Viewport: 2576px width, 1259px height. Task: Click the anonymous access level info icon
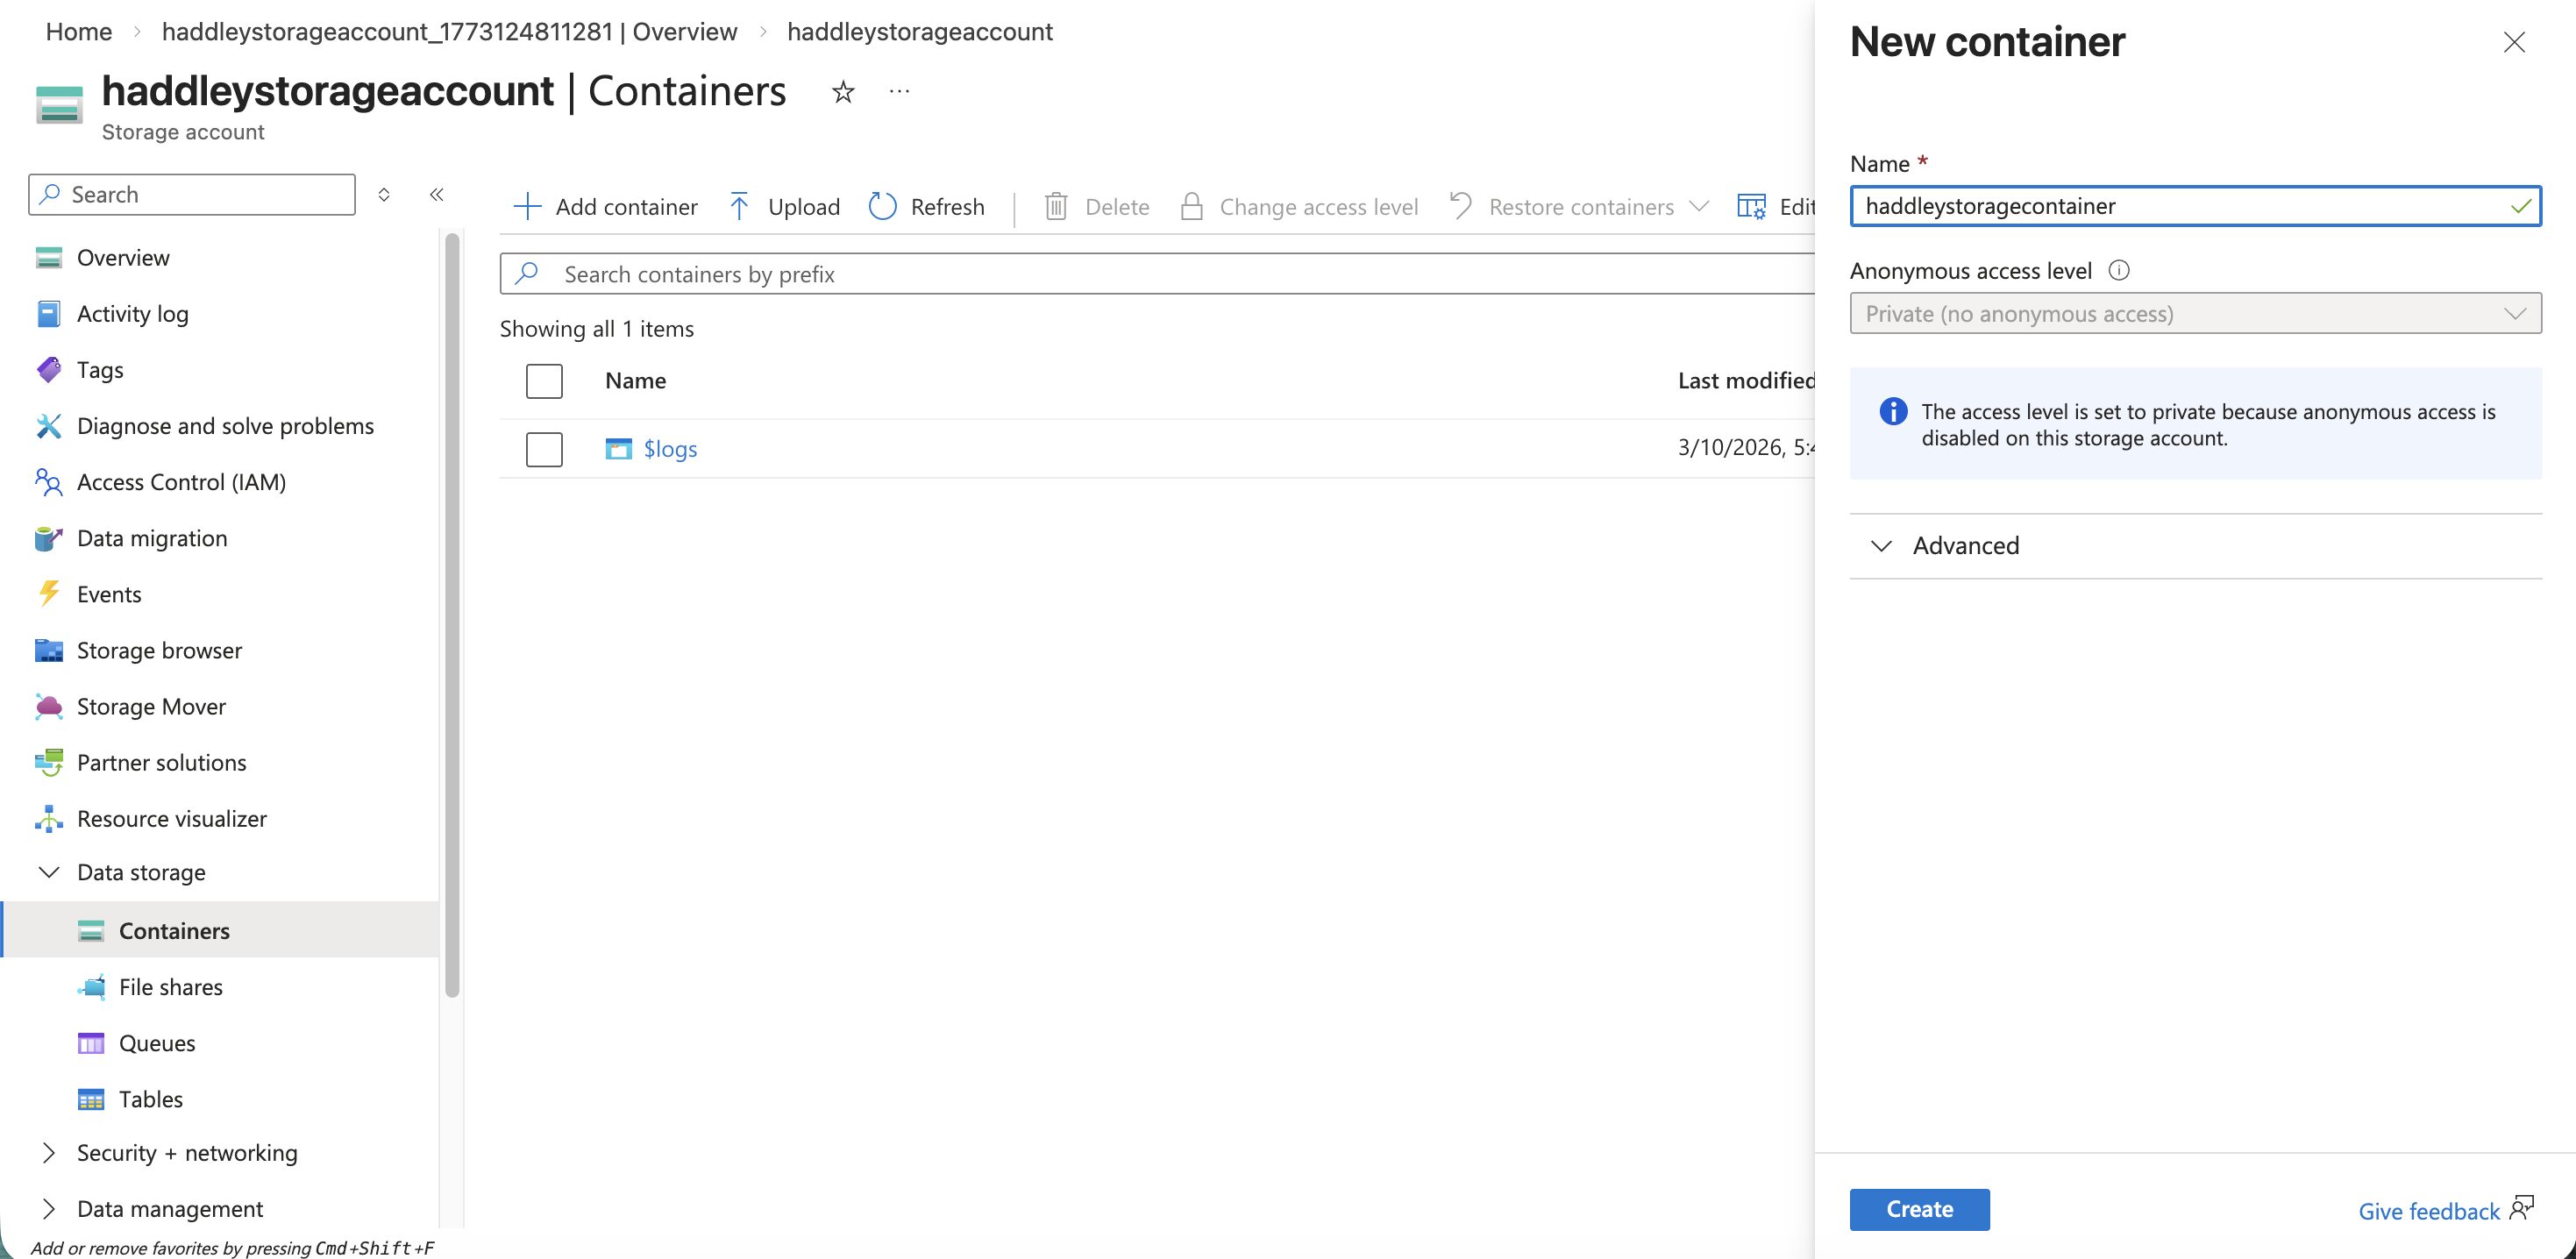[2118, 270]
